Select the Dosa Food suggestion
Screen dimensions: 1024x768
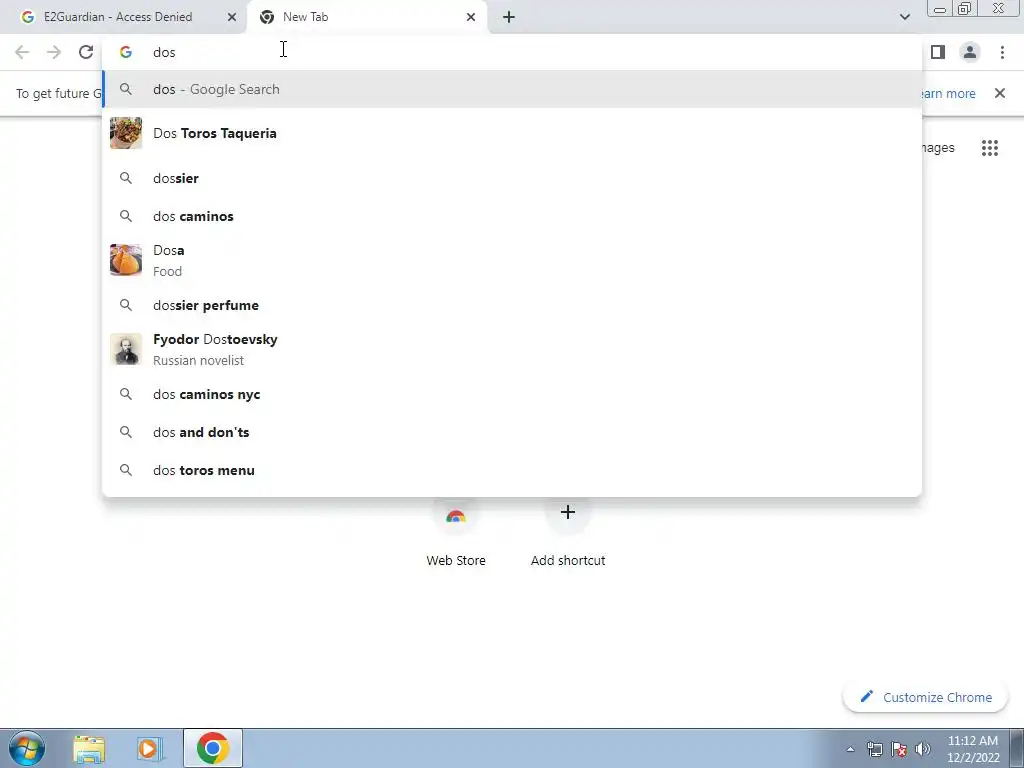coord(512,261)
